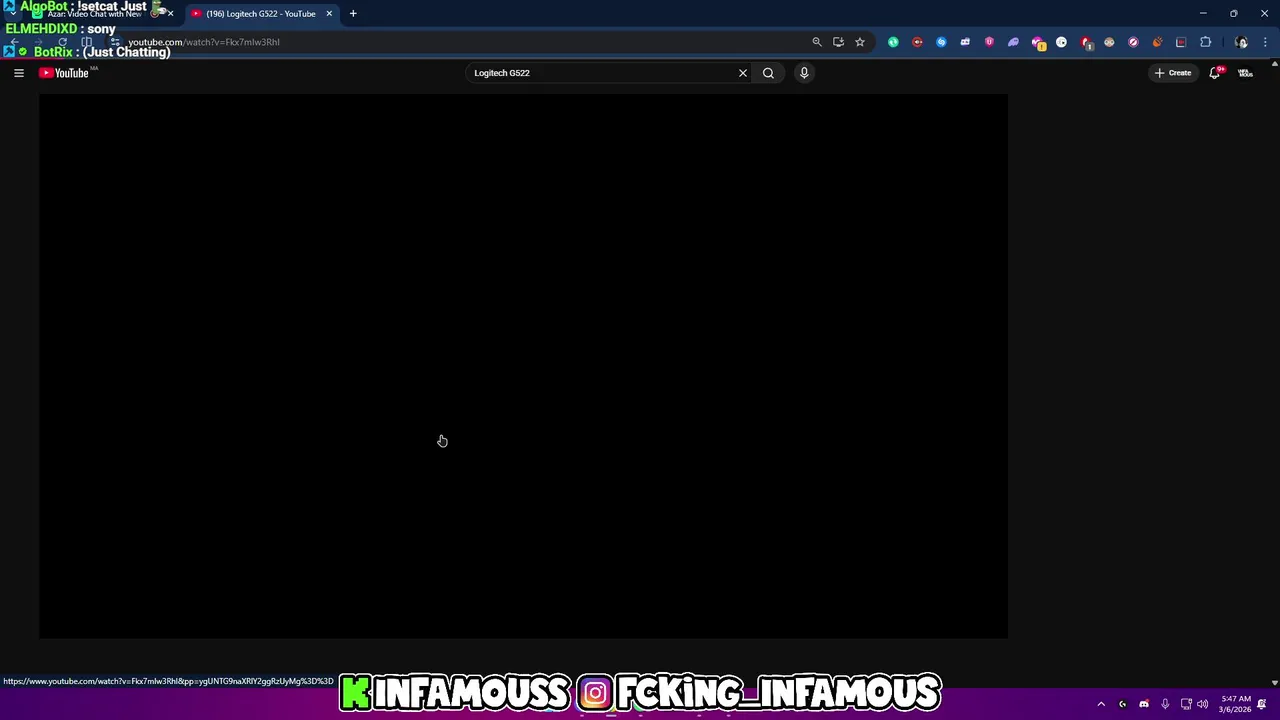Screen dimensions: 1280x720
Task: Click the black video player area
Action: click(523, 366)
